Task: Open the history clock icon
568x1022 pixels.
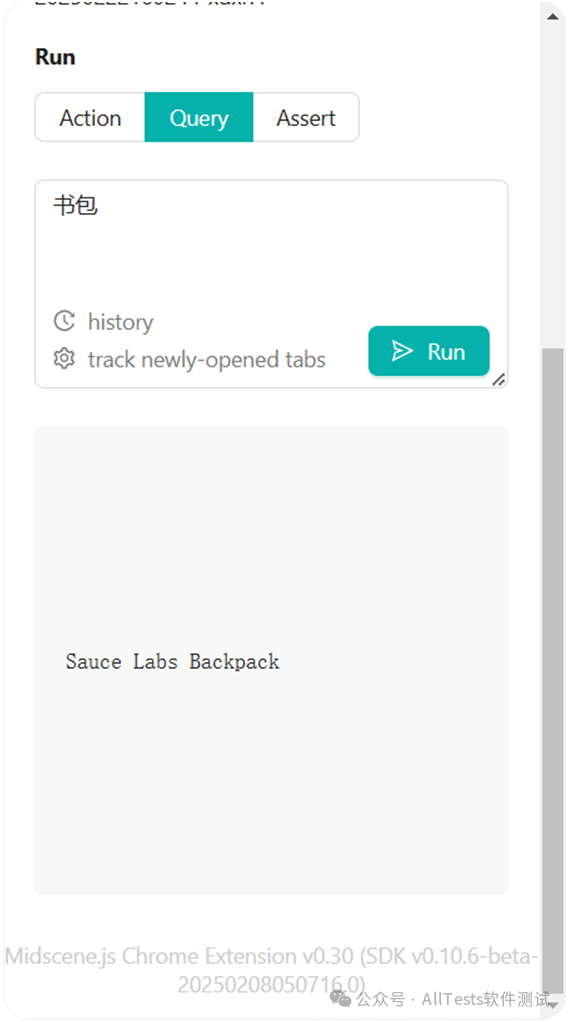Action: tap(64, 321)
